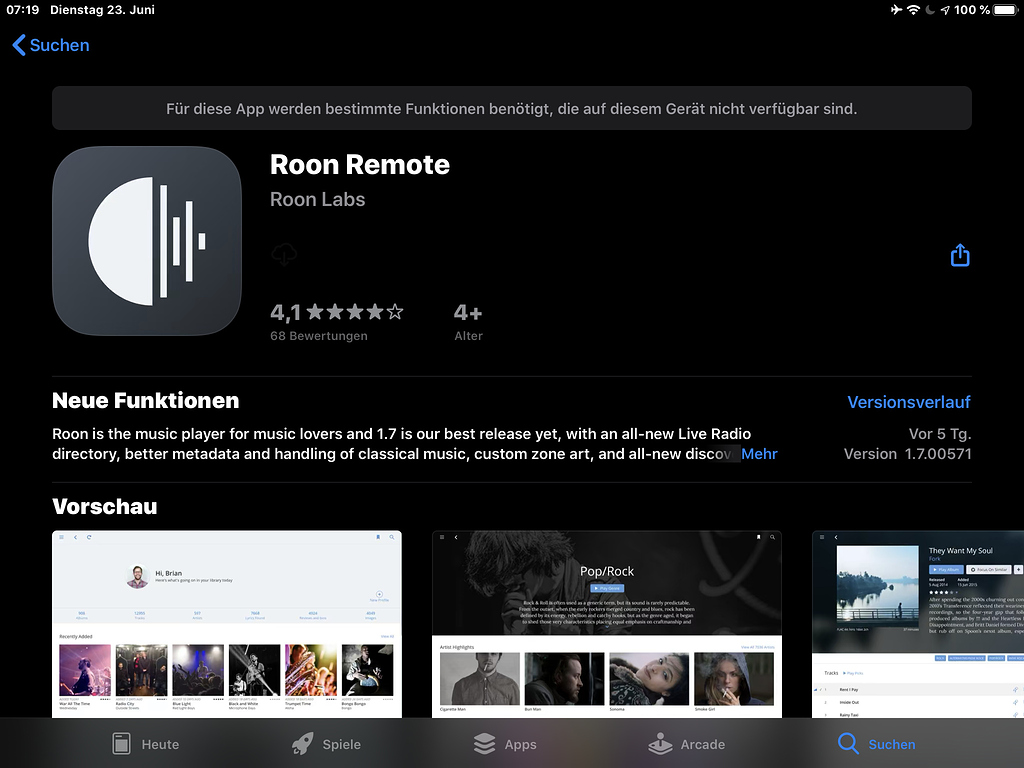This screenshot has height=768, width=1024.
Task: Tap the Wi-Fi status bar icon
Action: click(913, 10)
